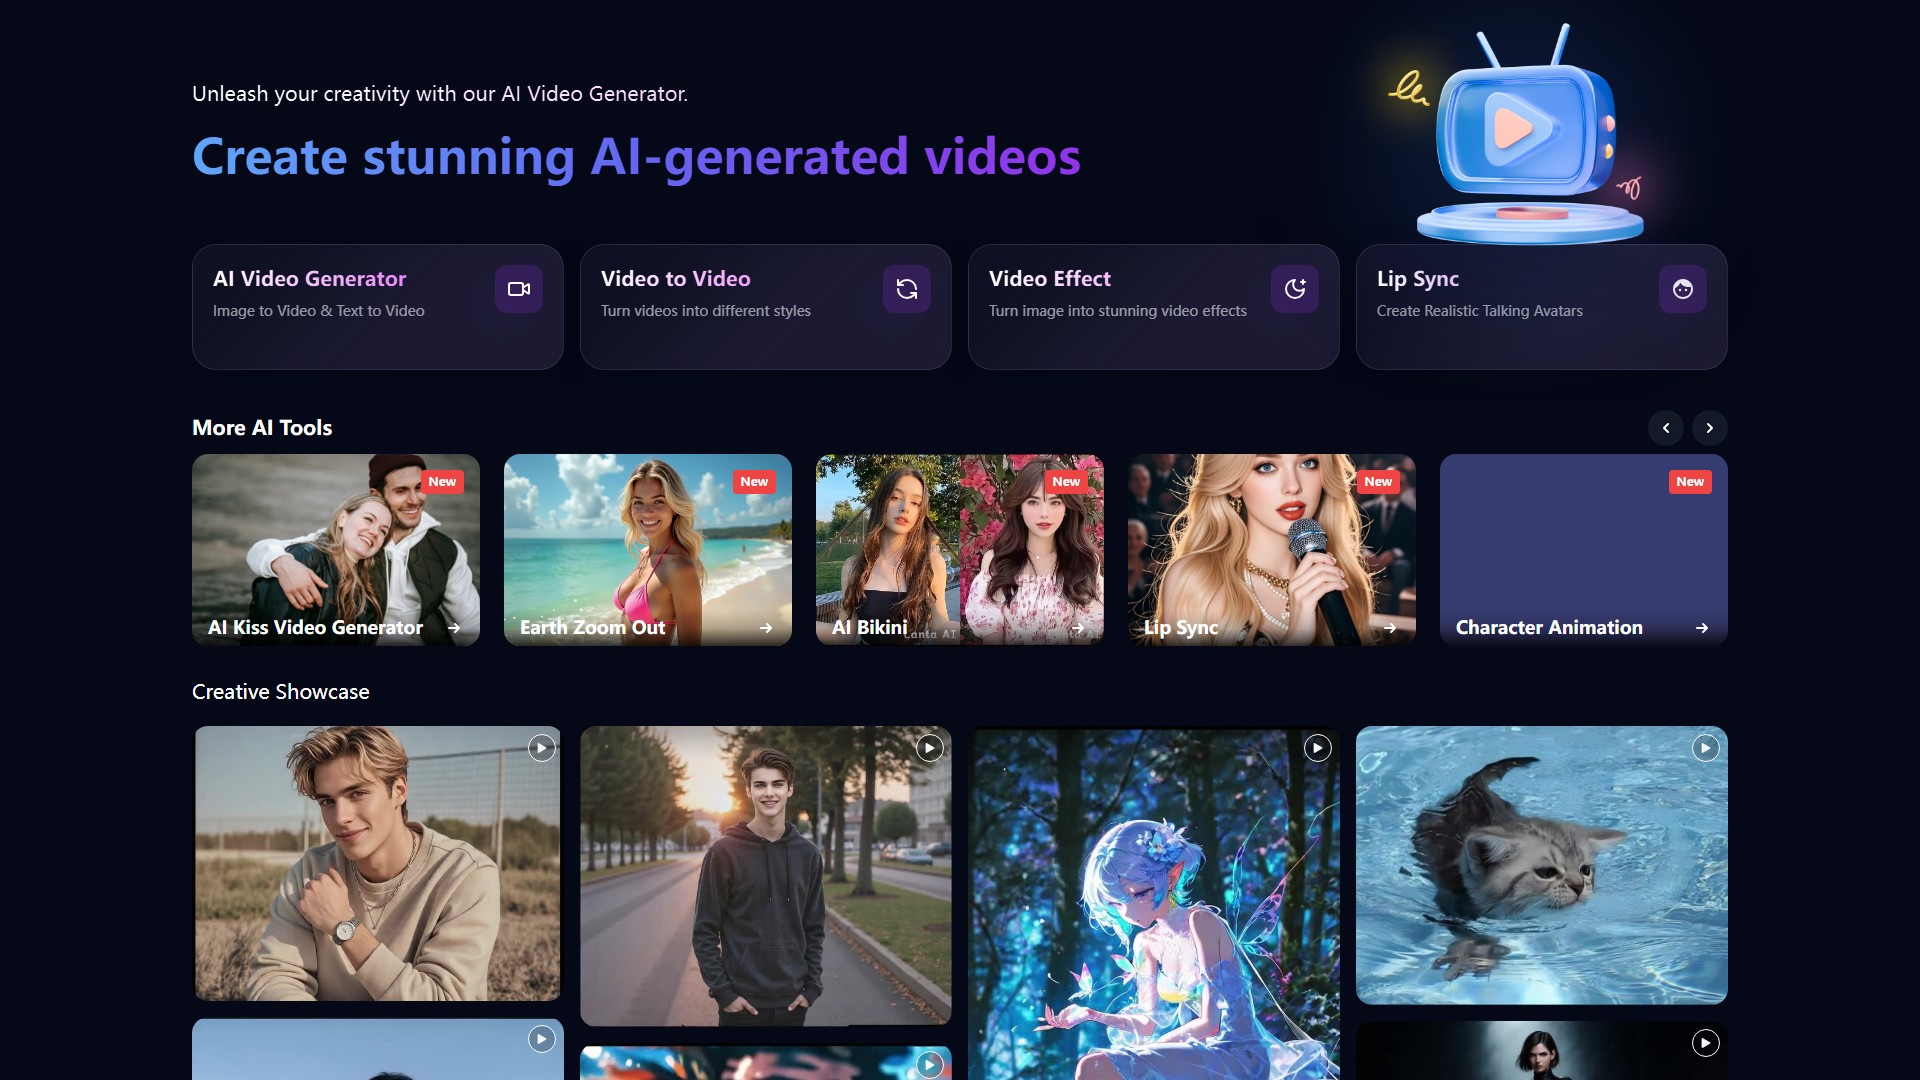1920x1080 pixels.
Task: Play the swimming kitten showcase video
Action: (x=1705, y=748)
